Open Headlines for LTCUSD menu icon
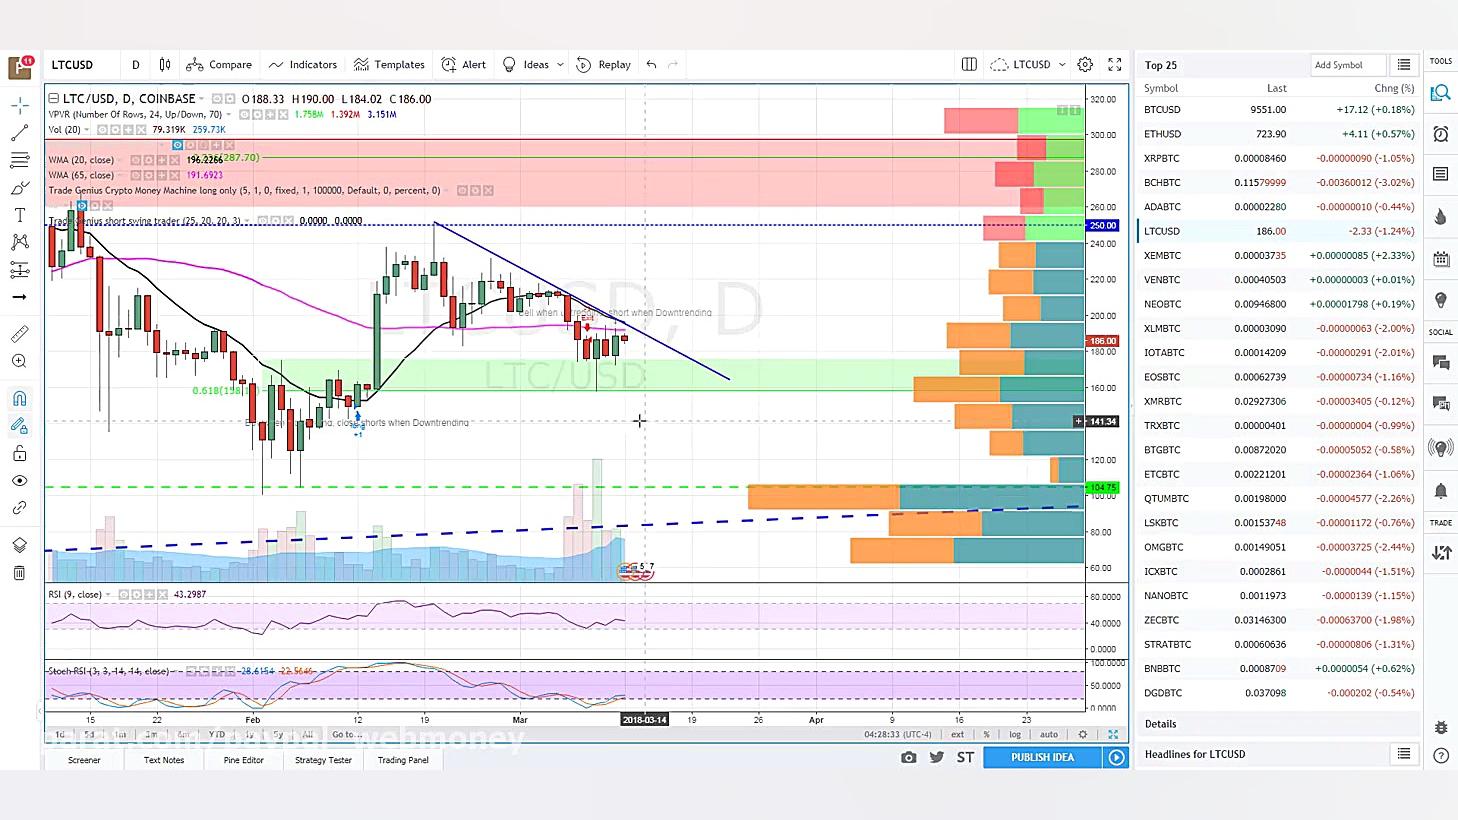Viewport: 1458px width, 820px height. [1404, 754]
